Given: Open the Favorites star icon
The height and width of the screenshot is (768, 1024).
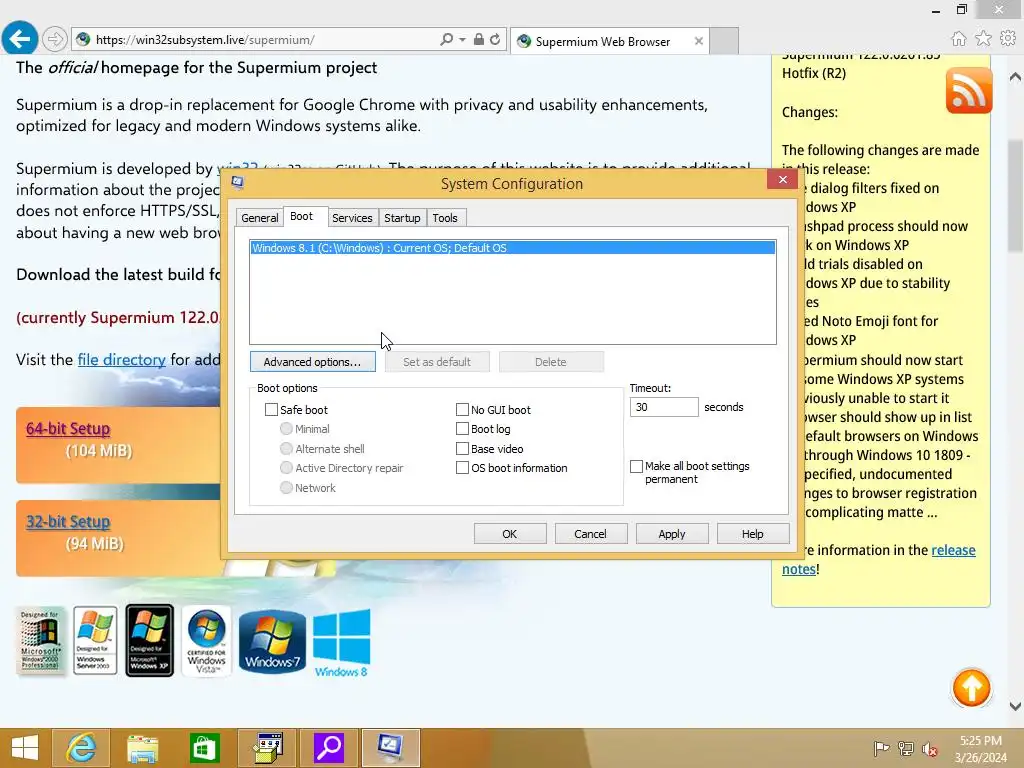Looking at the screenshot, I should [983, 39].
